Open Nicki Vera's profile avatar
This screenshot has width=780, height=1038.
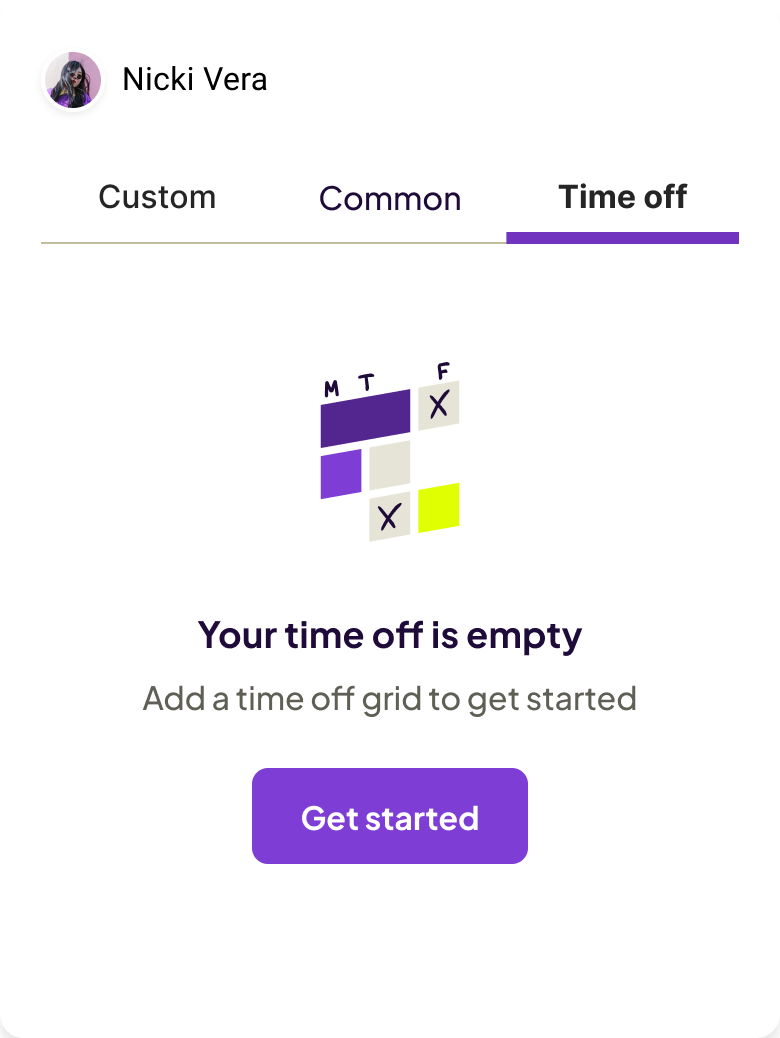coord(72,80)
